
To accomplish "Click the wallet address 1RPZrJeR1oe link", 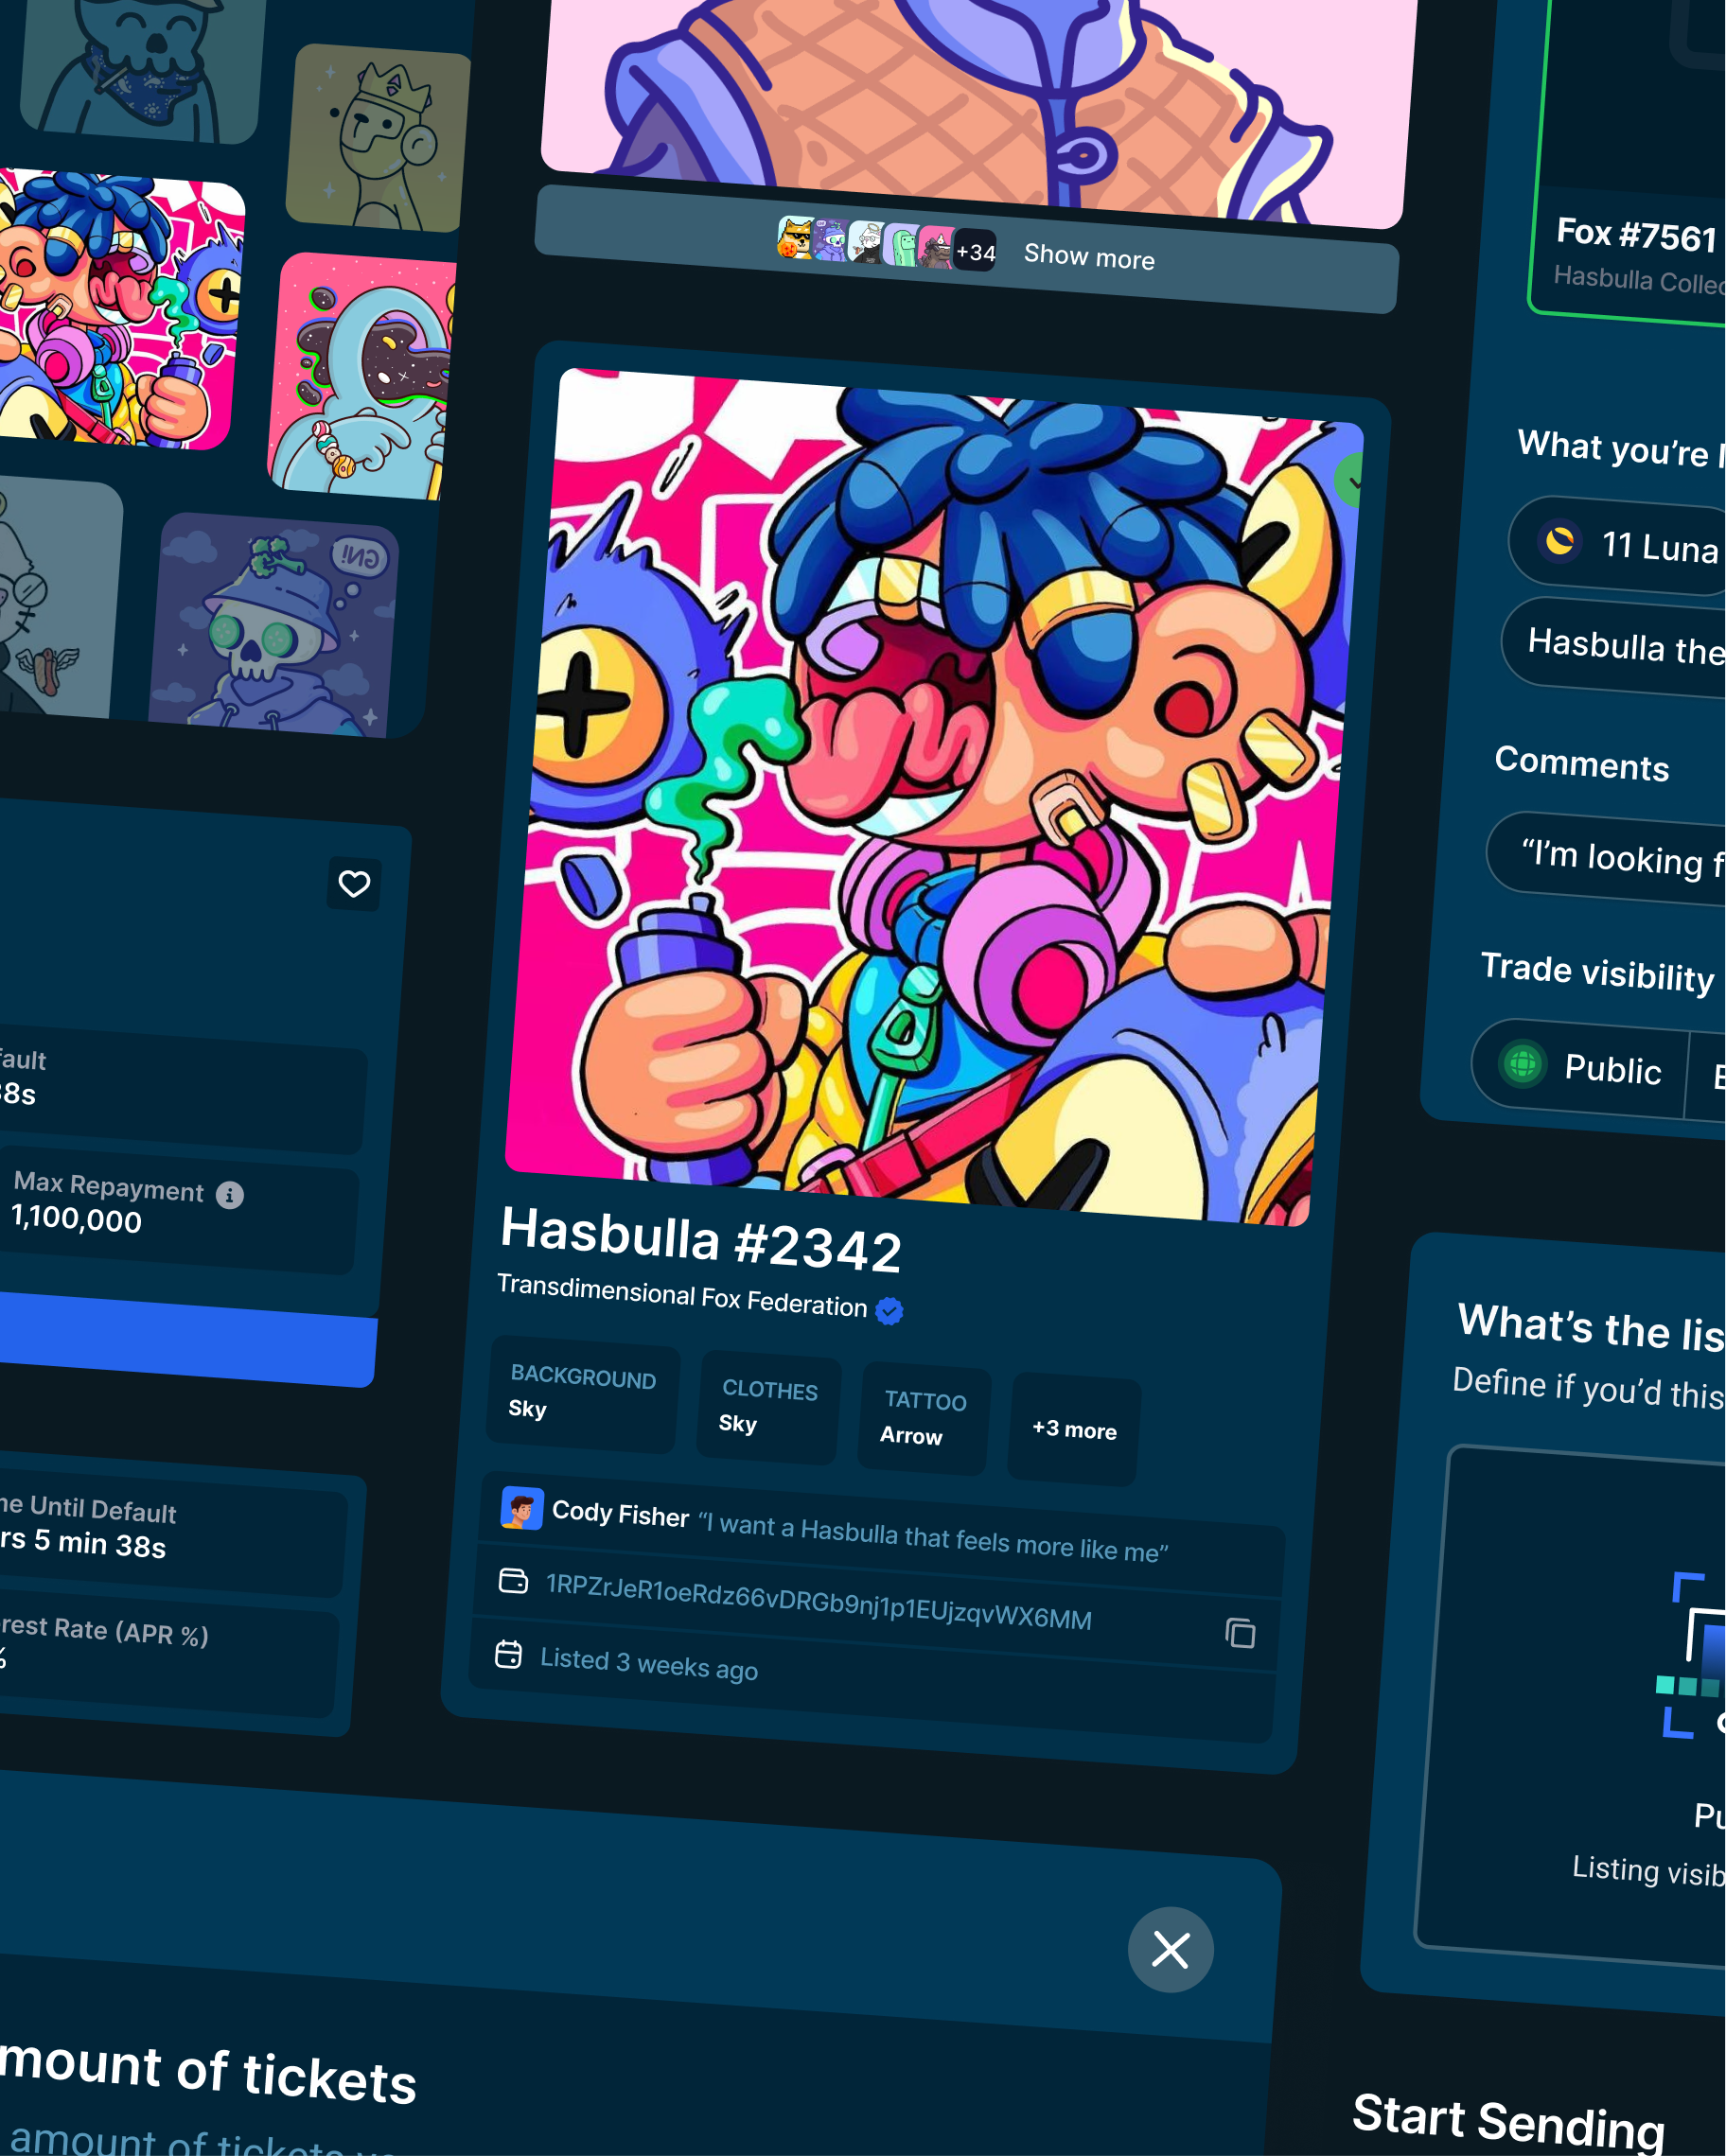I will click(x=818, y=1601).
